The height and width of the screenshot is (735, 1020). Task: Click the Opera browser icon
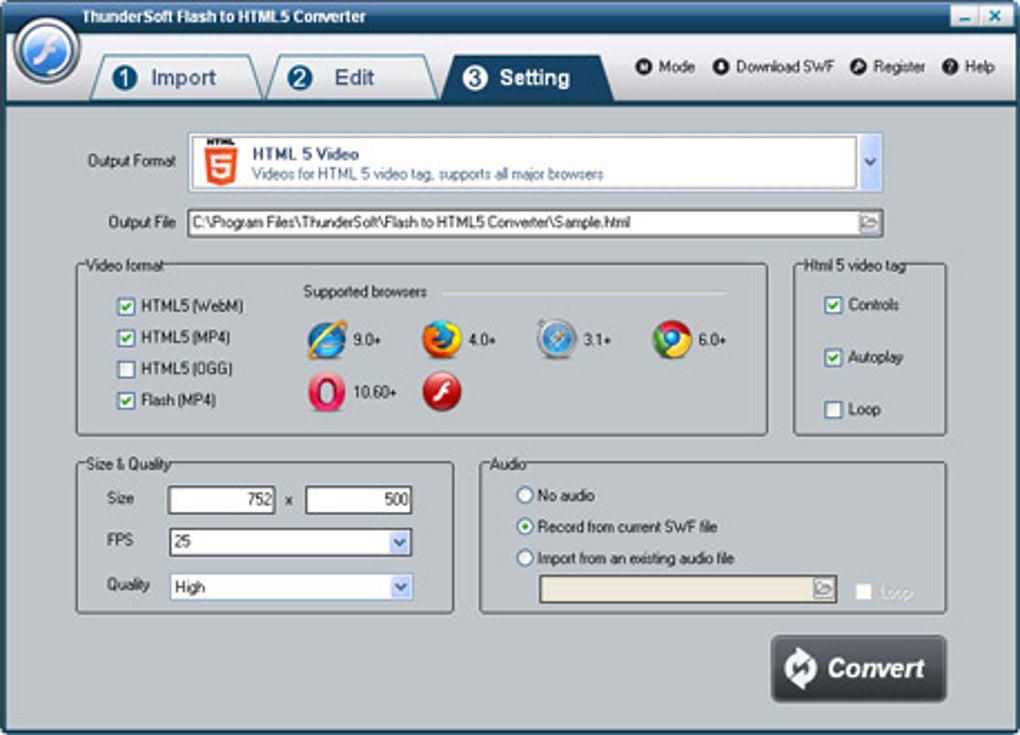click(x=326, y=391)
